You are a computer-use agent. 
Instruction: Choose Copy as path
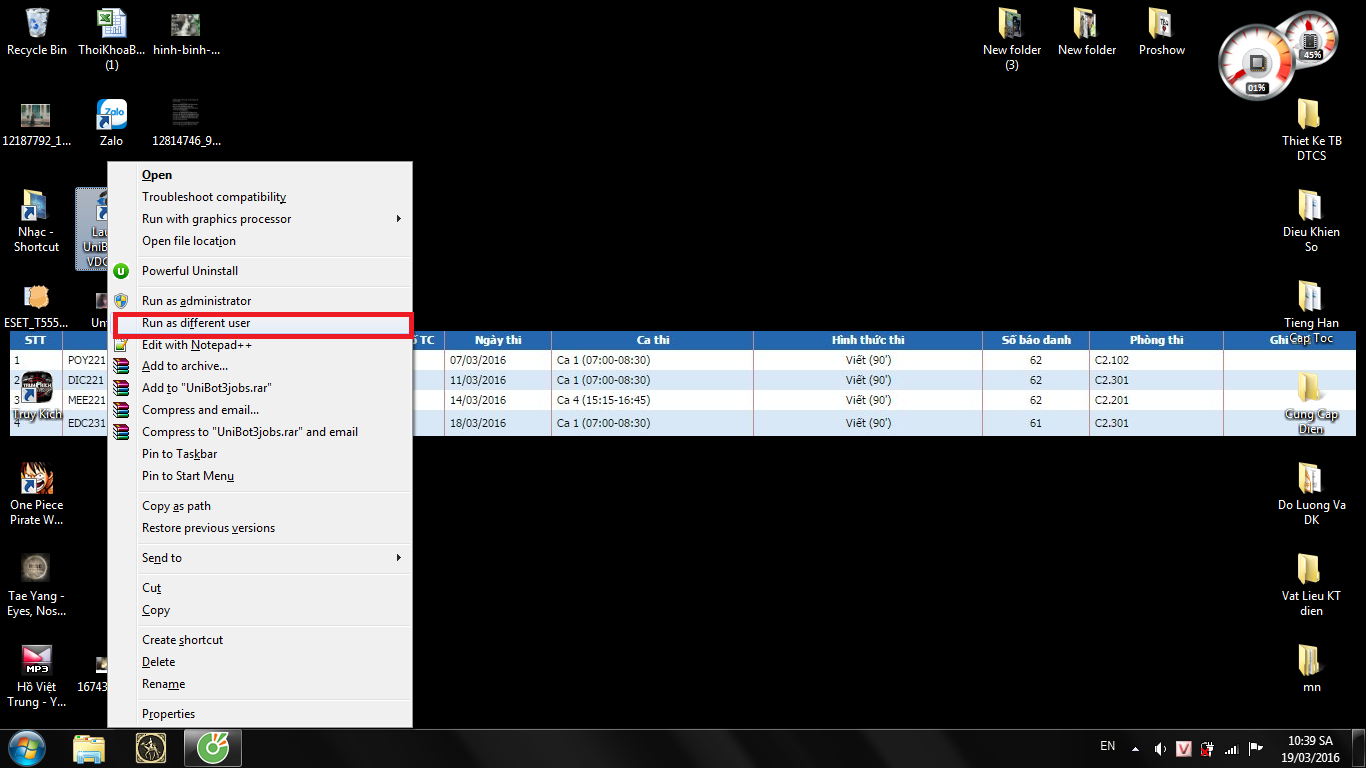(x=260, y=506)
